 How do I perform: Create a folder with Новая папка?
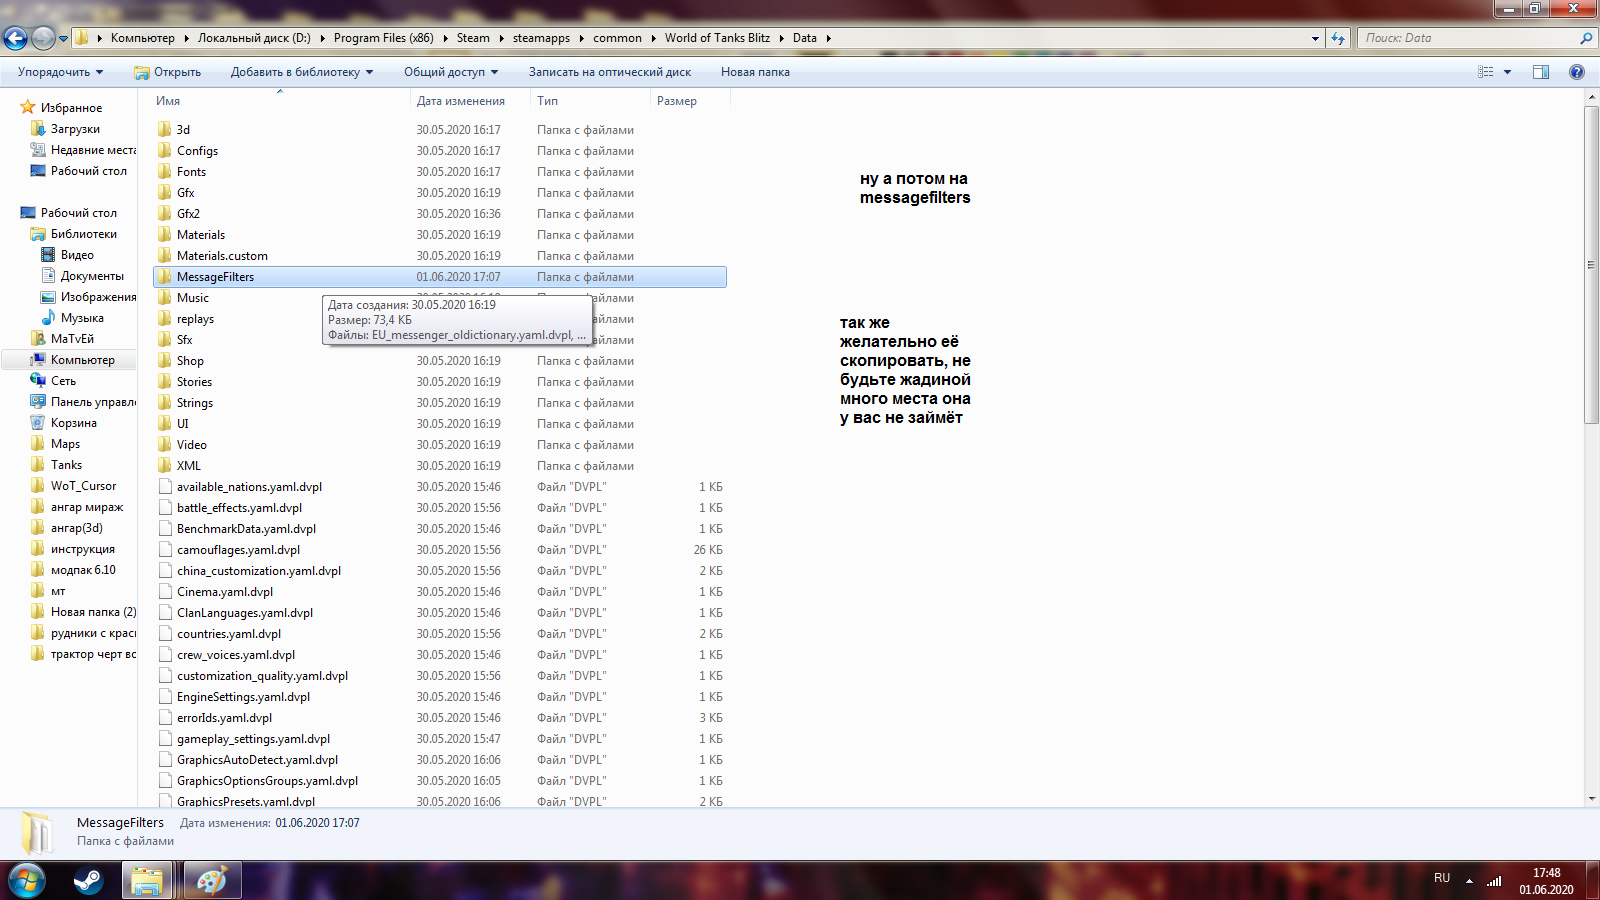[755, 72]
